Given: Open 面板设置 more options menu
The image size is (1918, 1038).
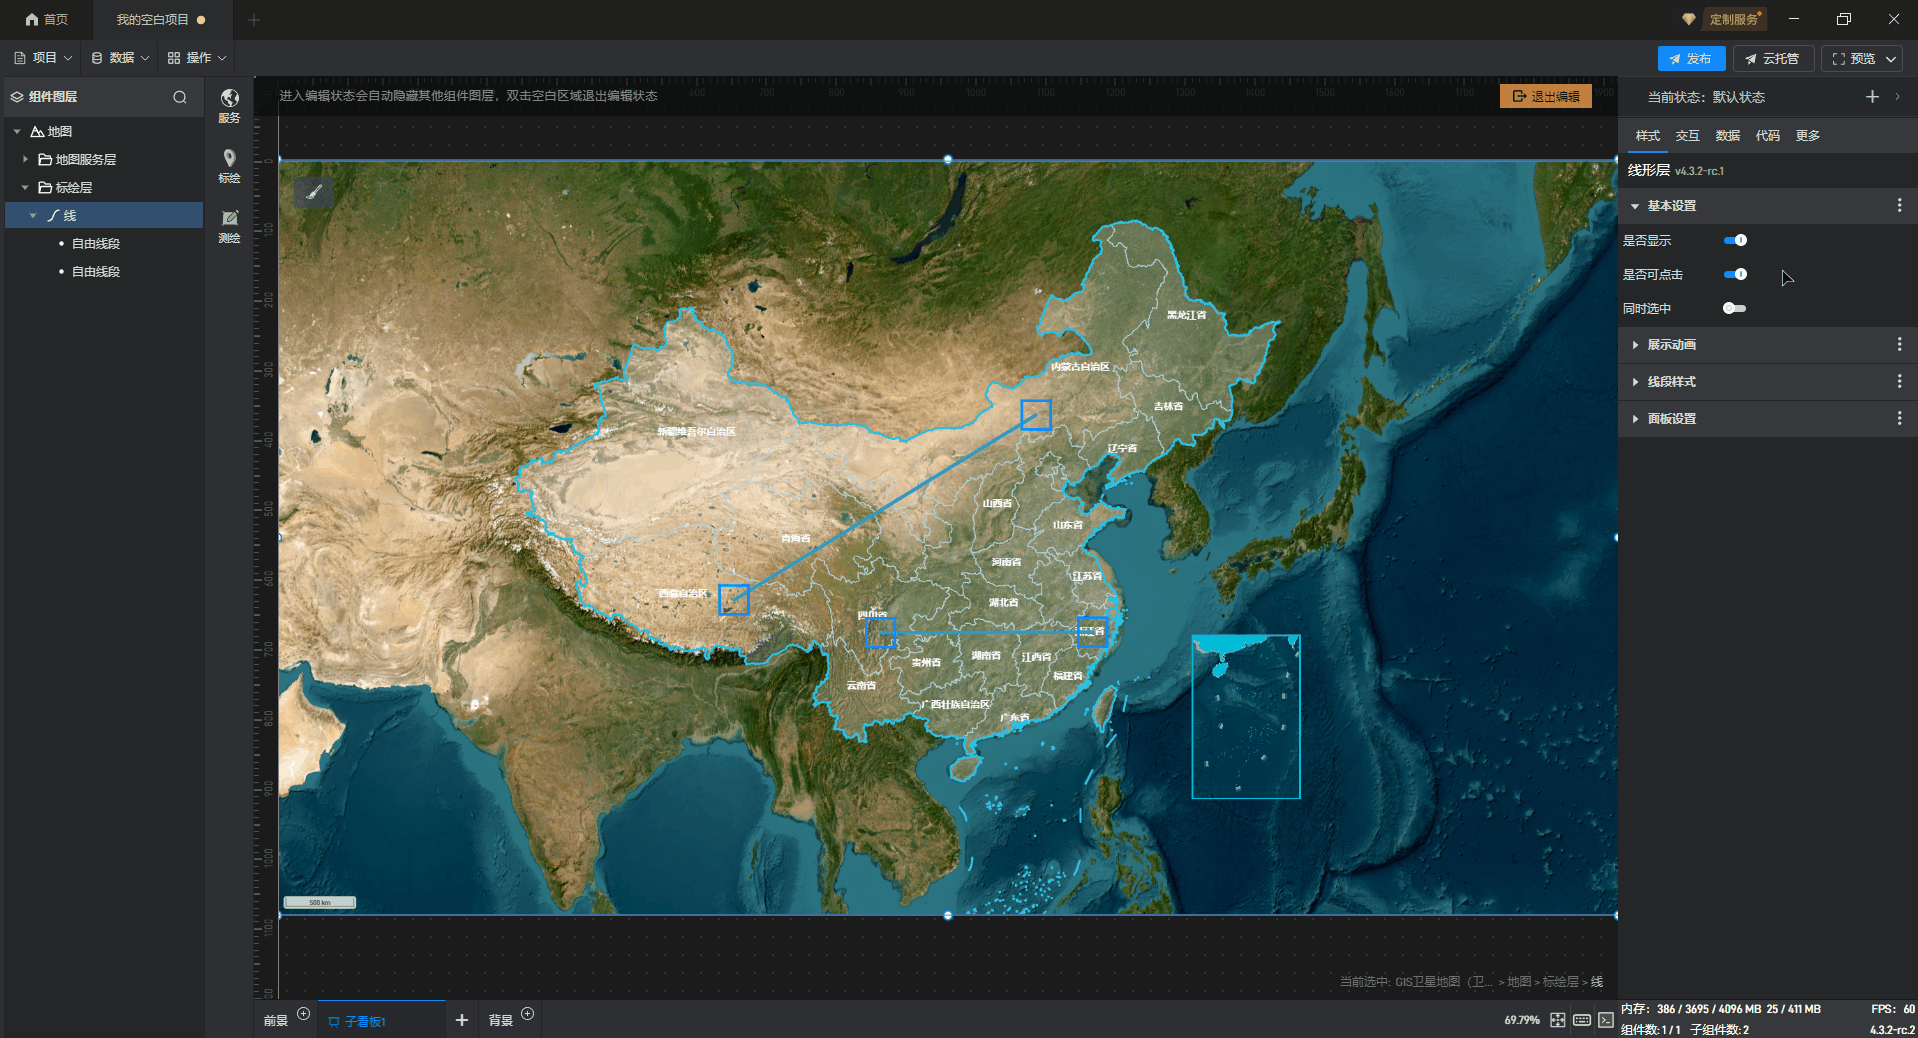Looking at the screenshot, I should pyautogui.click(x=1899, y=418).
